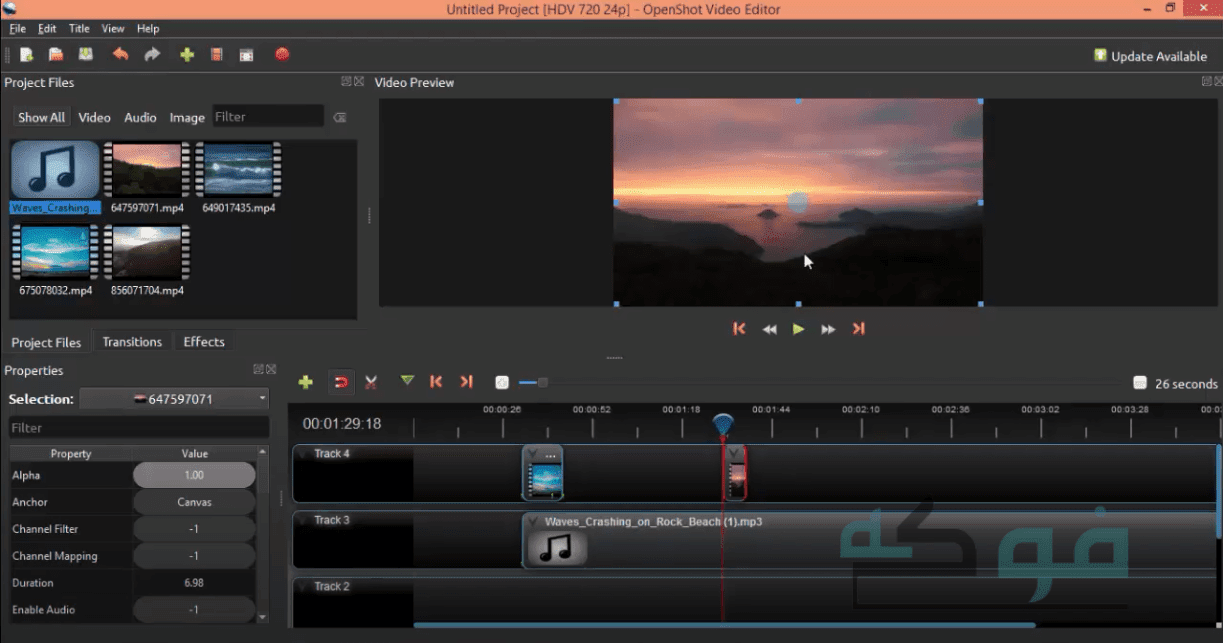Select the Waves_Crashing audio file thumbnail
The height and width of the screenshot is (643, 1223).
tap(55, 170)
